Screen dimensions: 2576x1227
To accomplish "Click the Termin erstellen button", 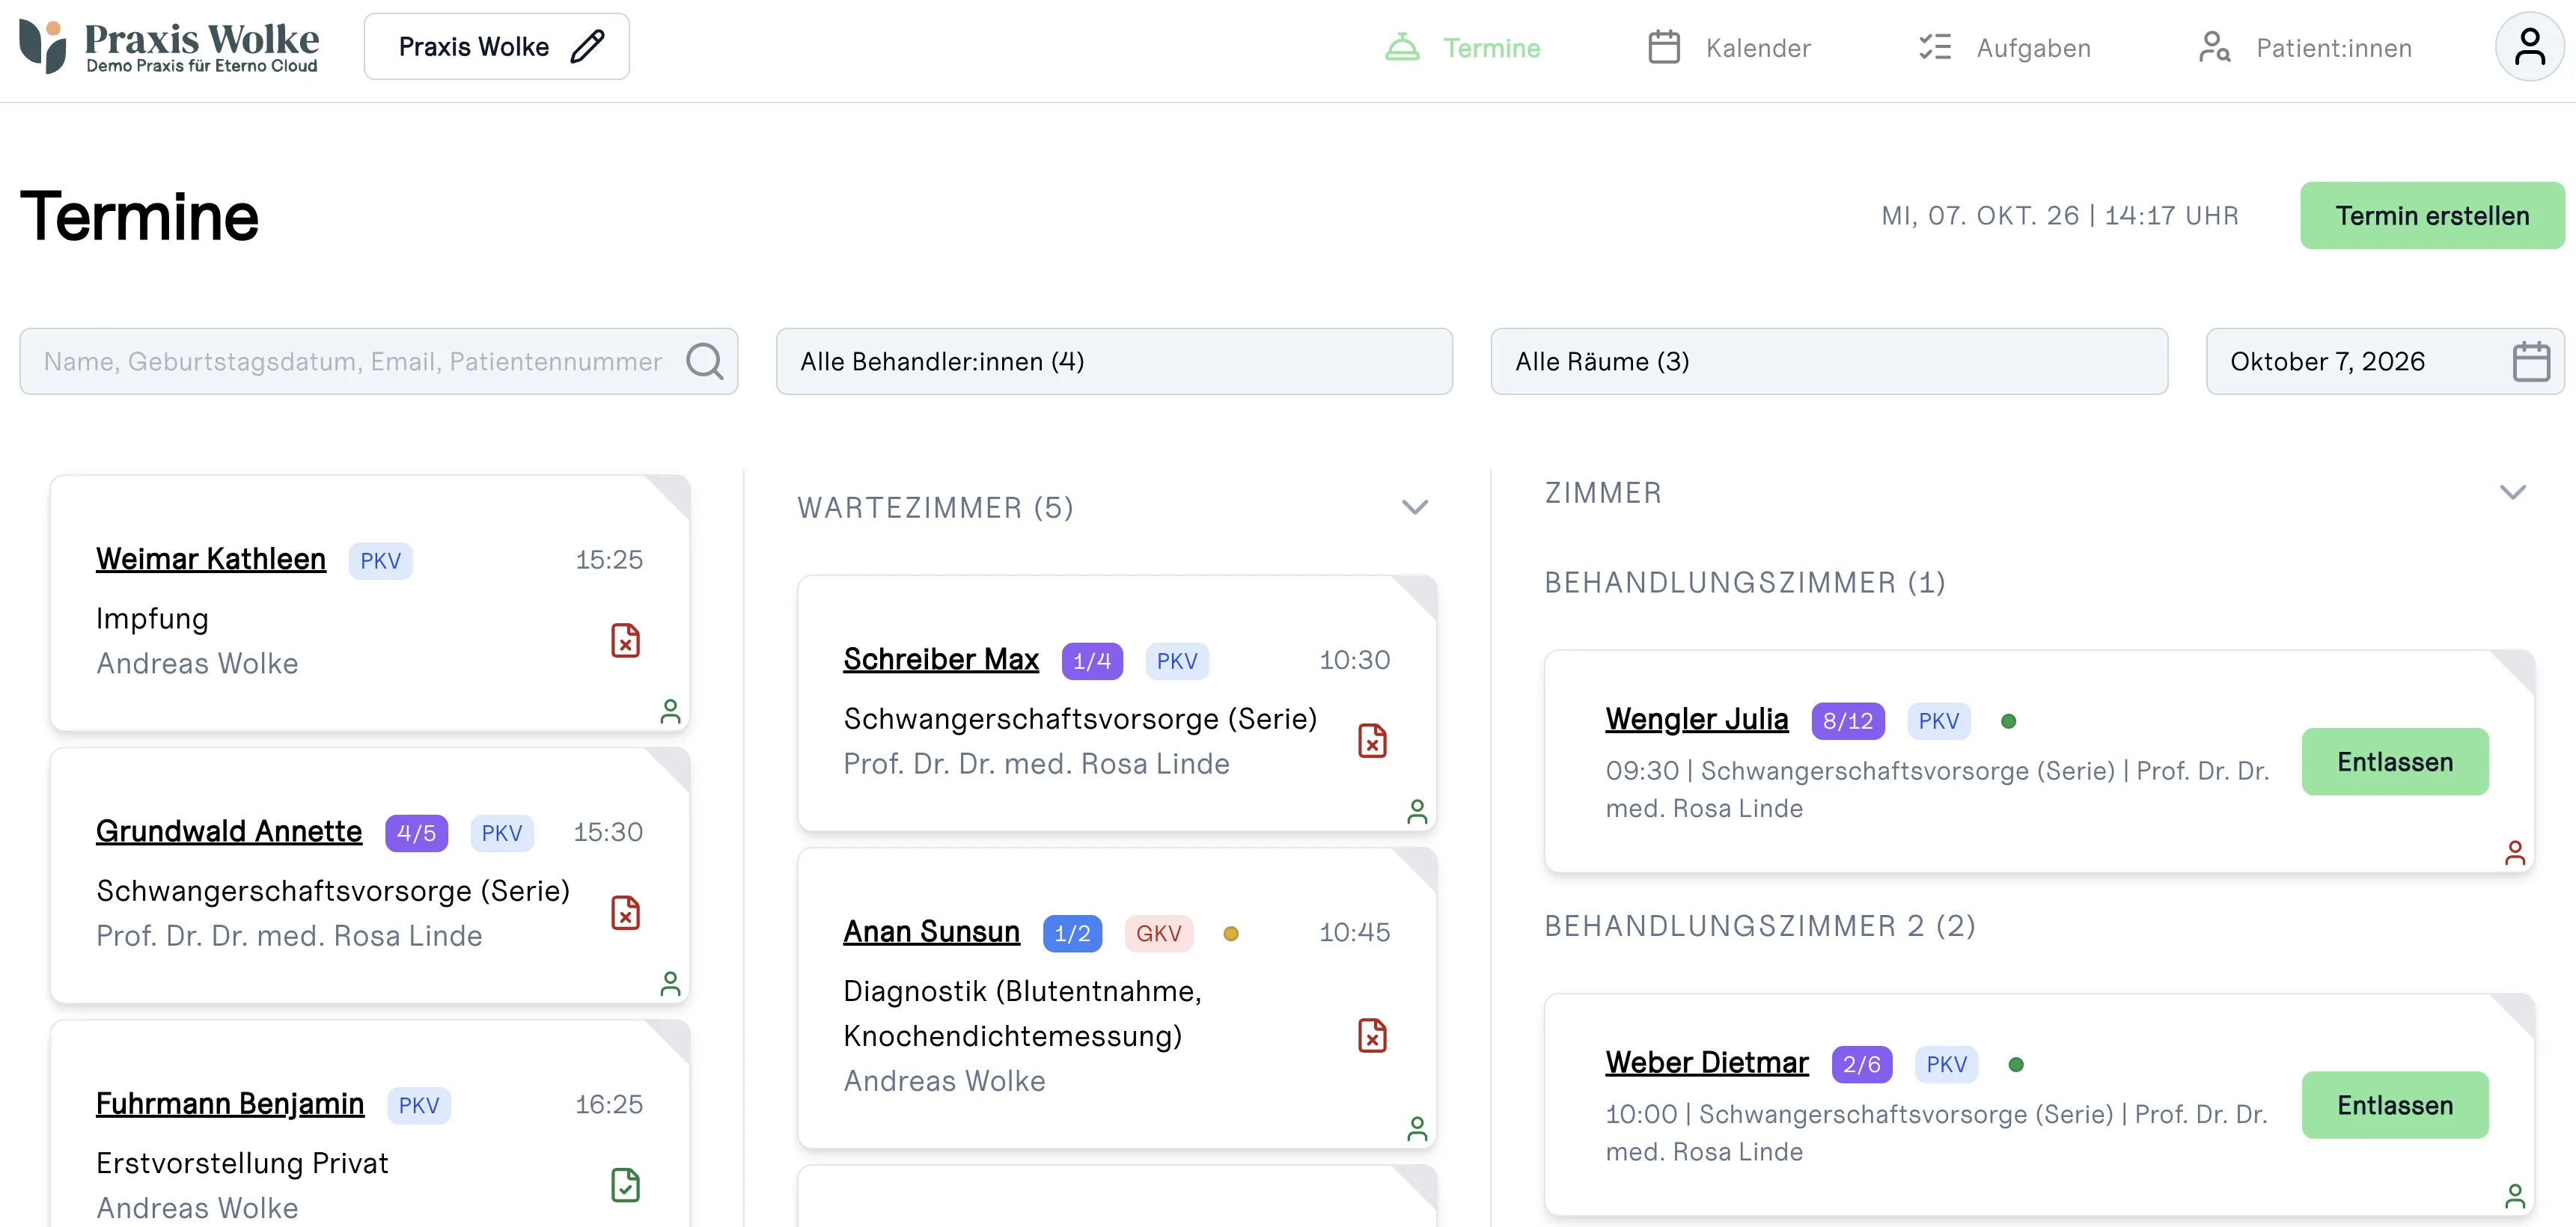I will click(2431, 215).
